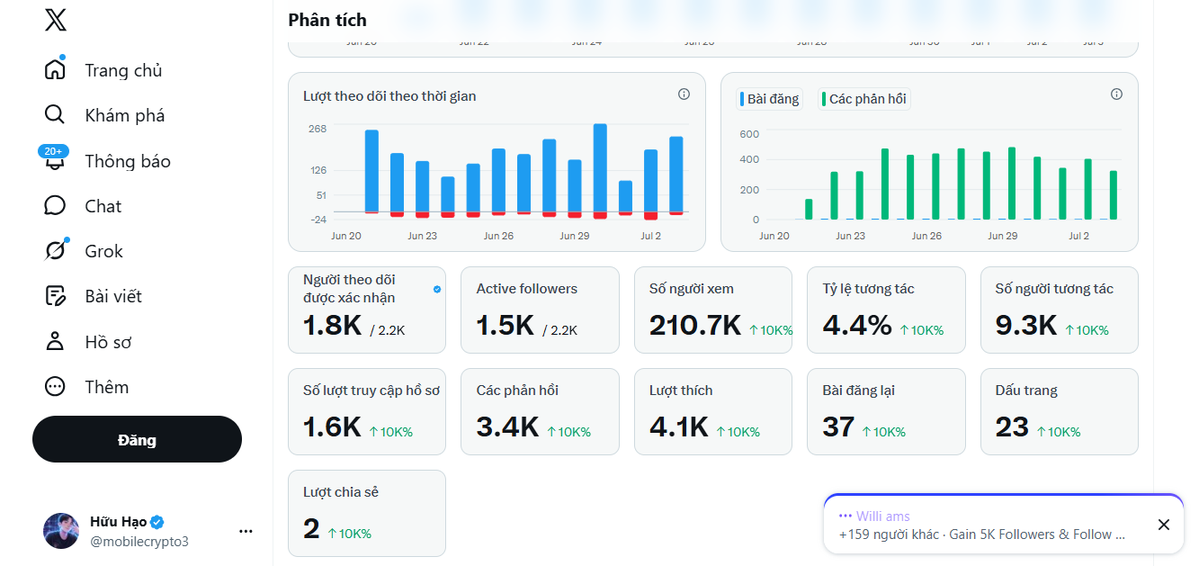1199x566 pixels.
Task: Click the Phân tích heading
Action: click(x=327, y=20)
